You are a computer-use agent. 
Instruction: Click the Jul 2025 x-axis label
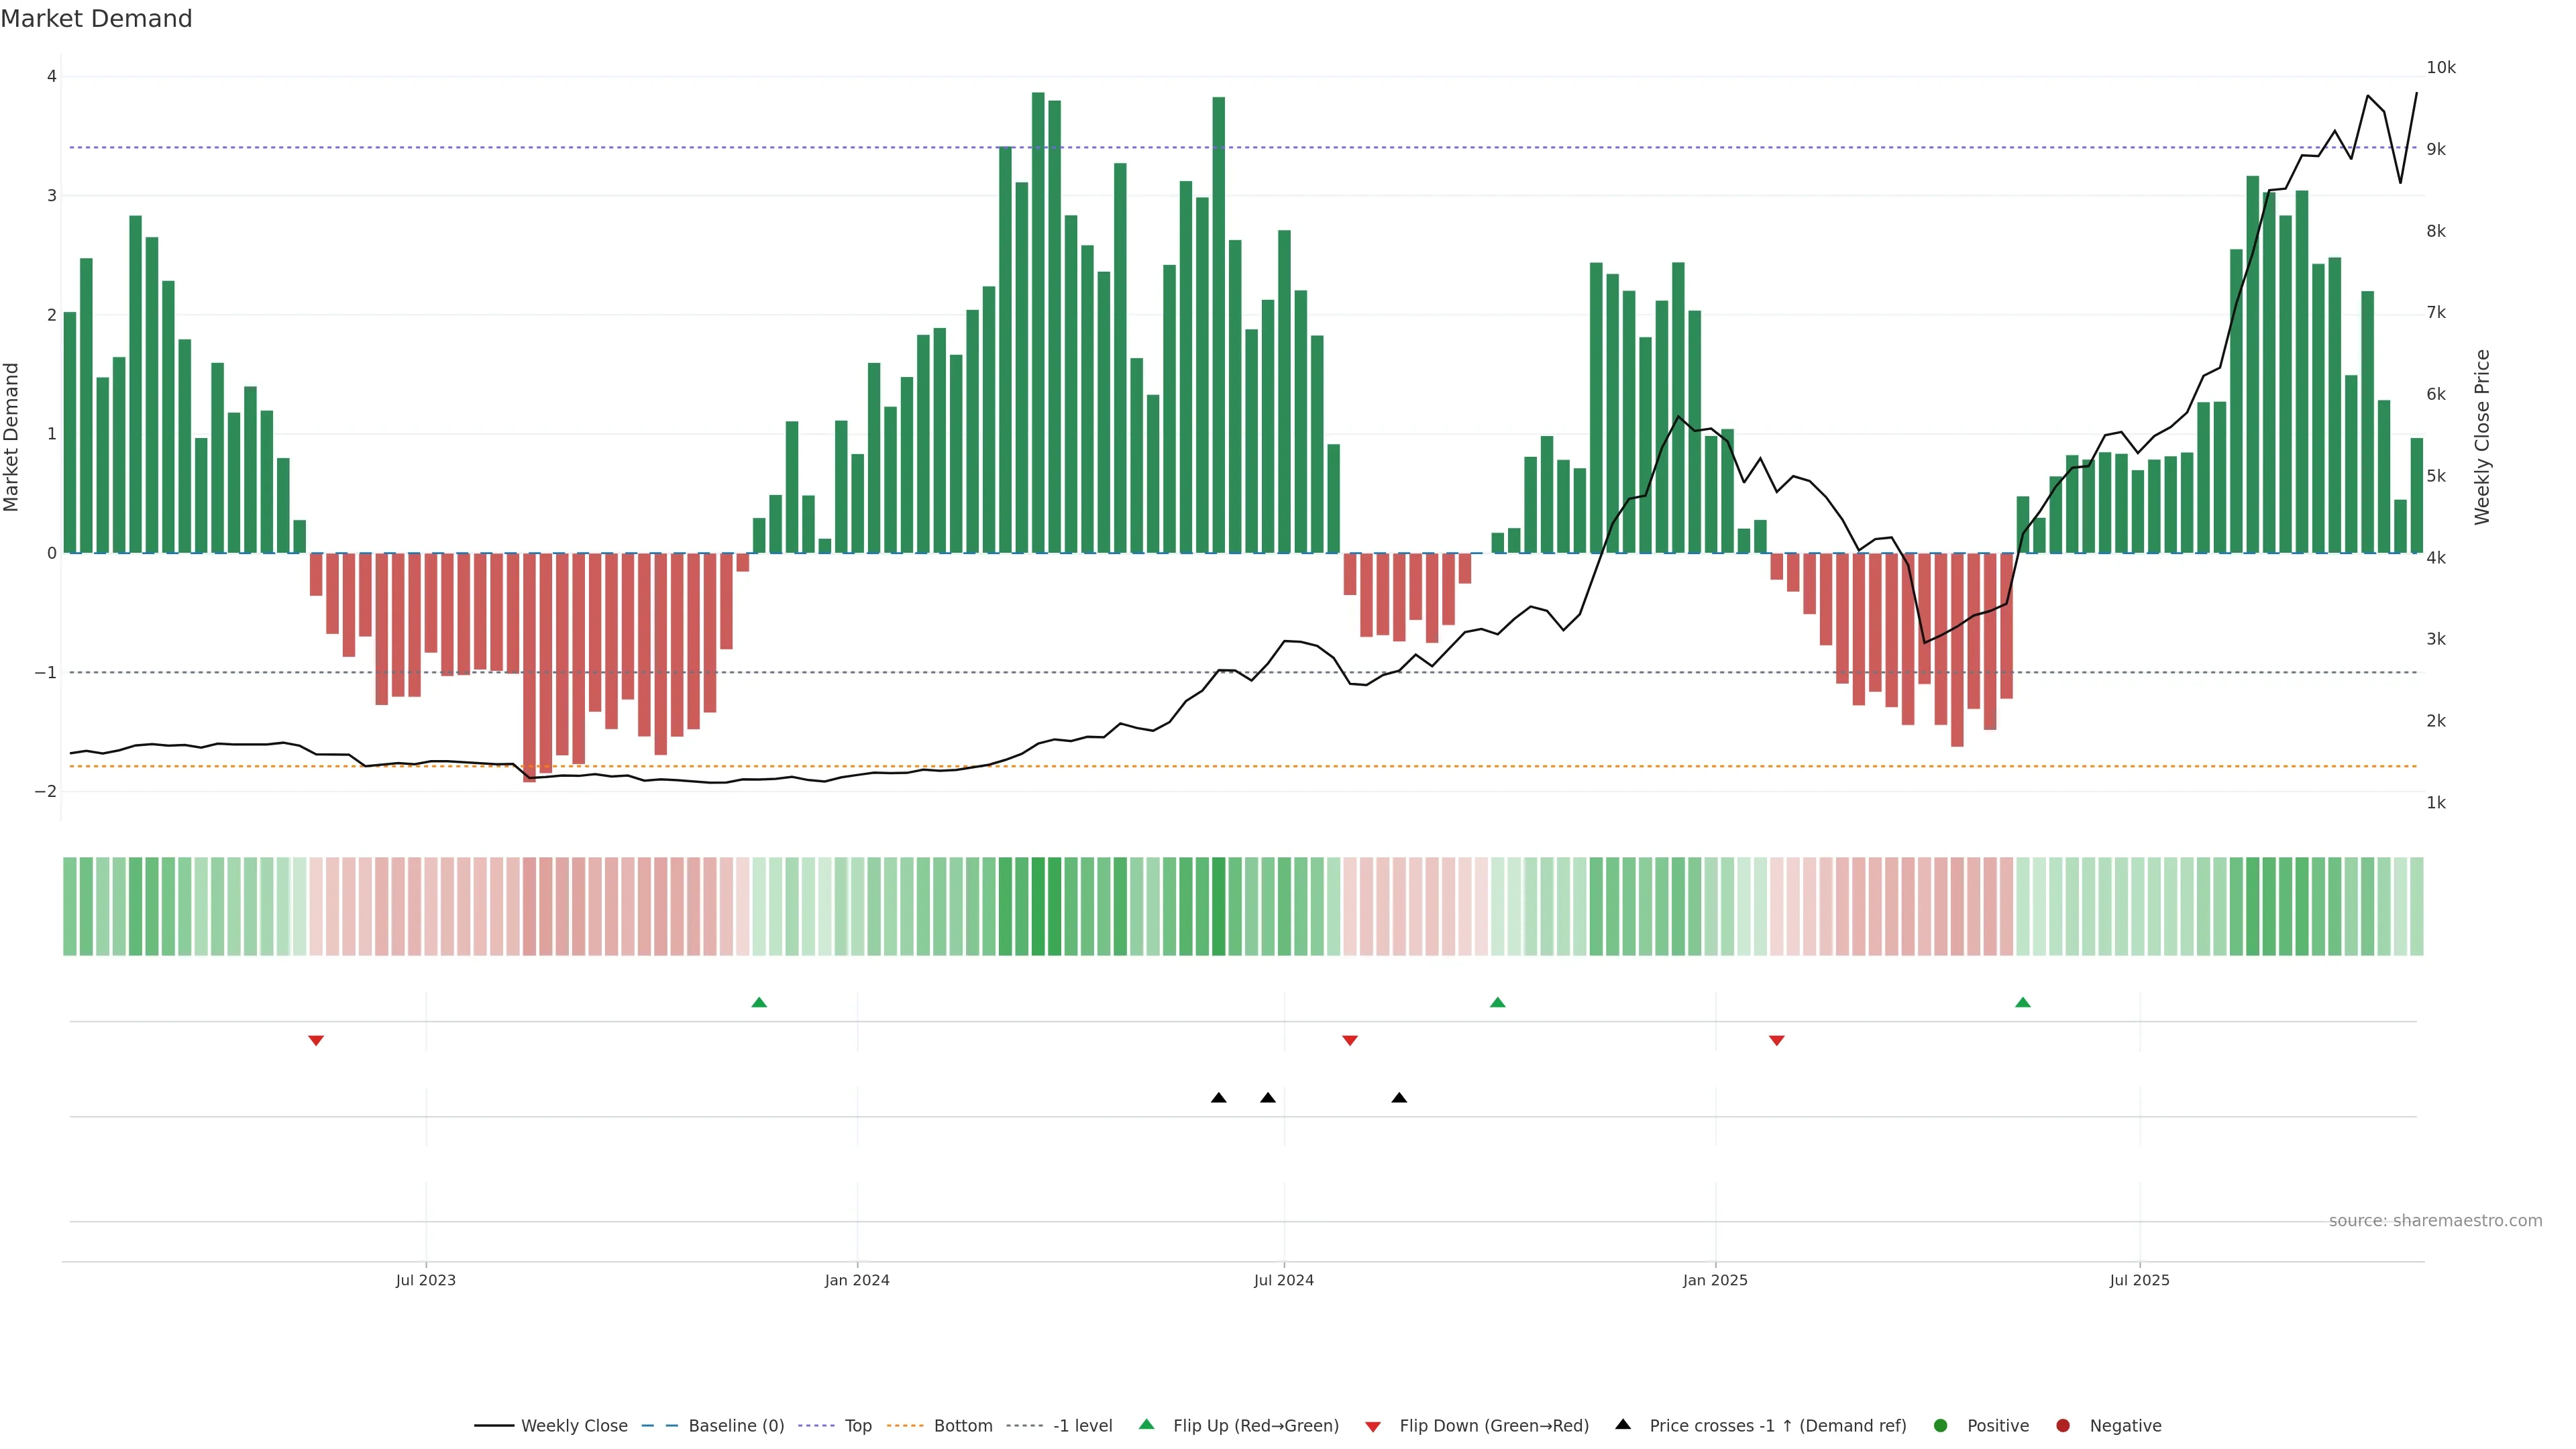(2139, 1280)
